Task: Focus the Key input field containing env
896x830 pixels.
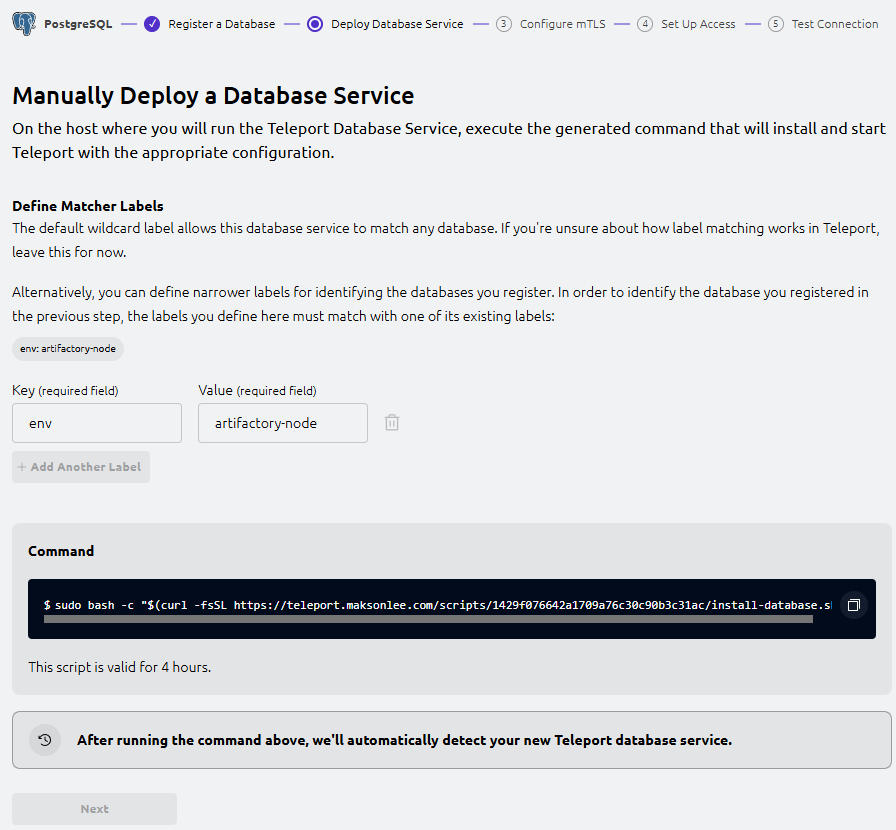Action: tap(97, 423)
